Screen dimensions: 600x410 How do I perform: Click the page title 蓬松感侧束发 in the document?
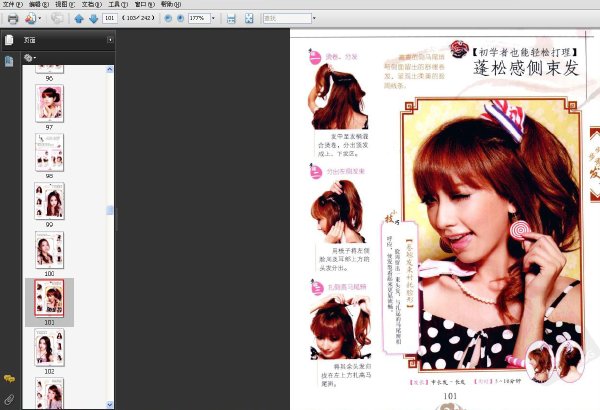point(526,69)
